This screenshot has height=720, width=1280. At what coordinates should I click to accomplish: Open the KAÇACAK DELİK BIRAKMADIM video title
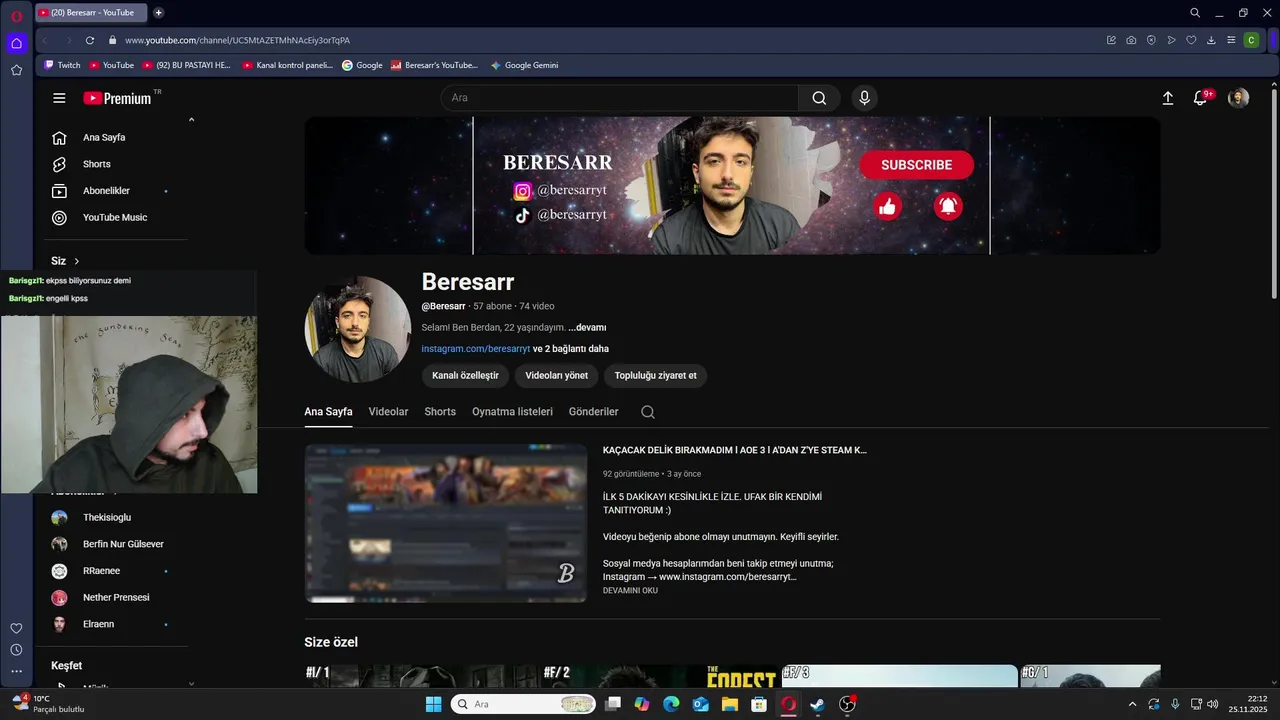[735, 450]
